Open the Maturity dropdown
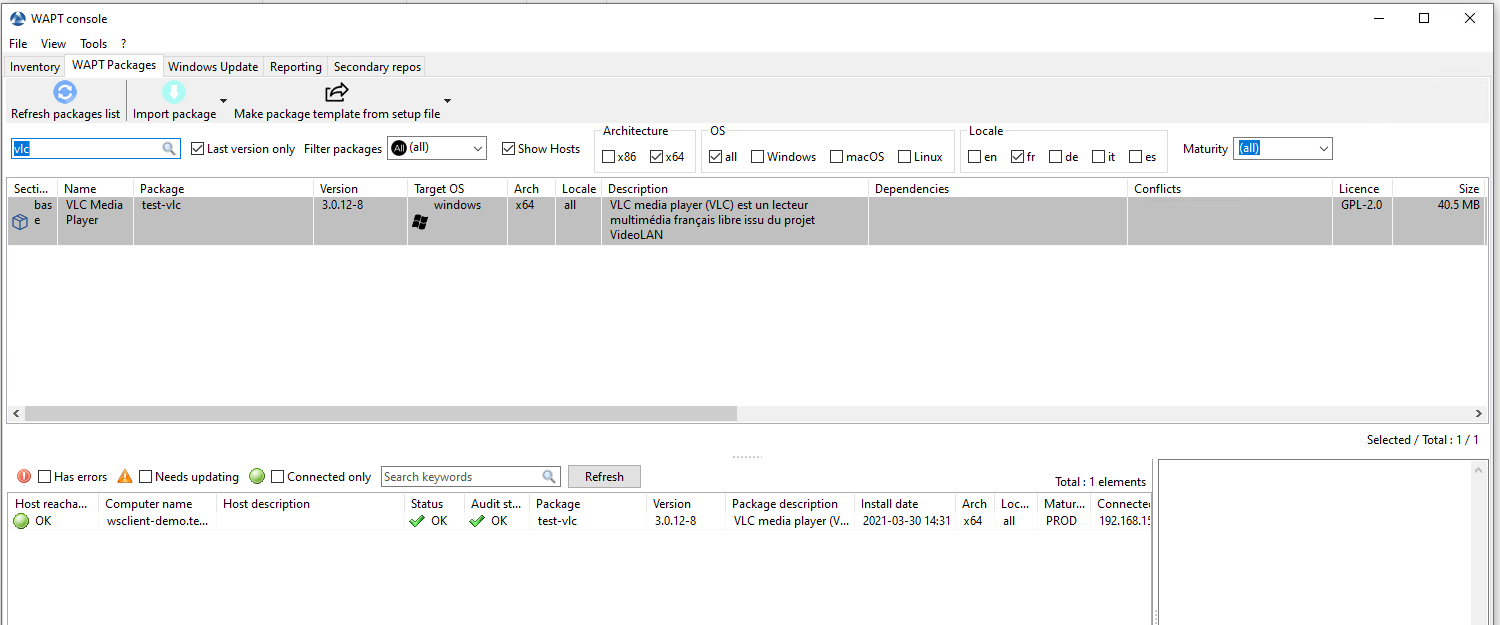Viewport: 1500px width, 625px height. coord(1283,148)
